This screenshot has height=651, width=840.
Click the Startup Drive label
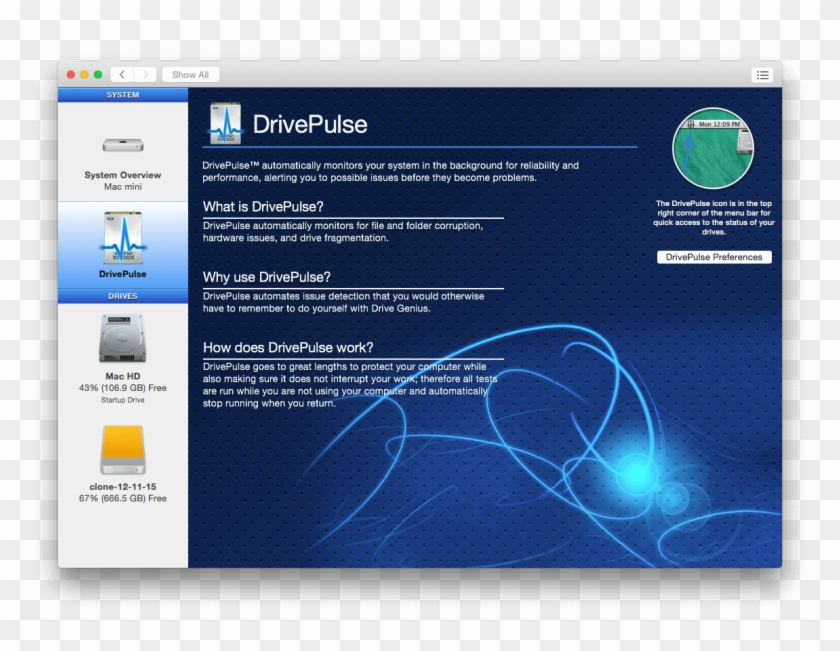tap(123, 400)
